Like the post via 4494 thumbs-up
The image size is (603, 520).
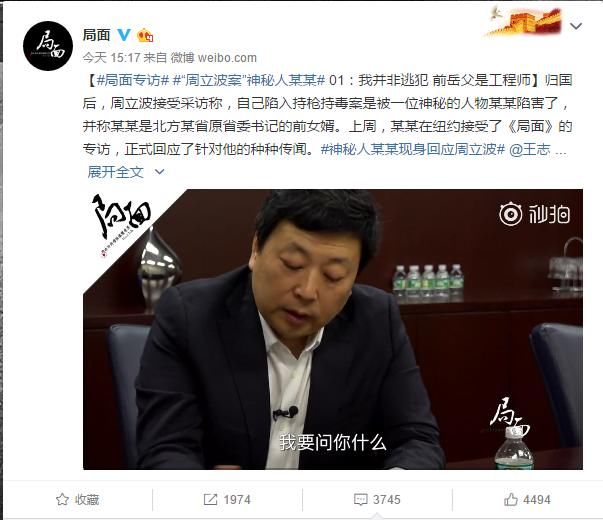point(527,500)
